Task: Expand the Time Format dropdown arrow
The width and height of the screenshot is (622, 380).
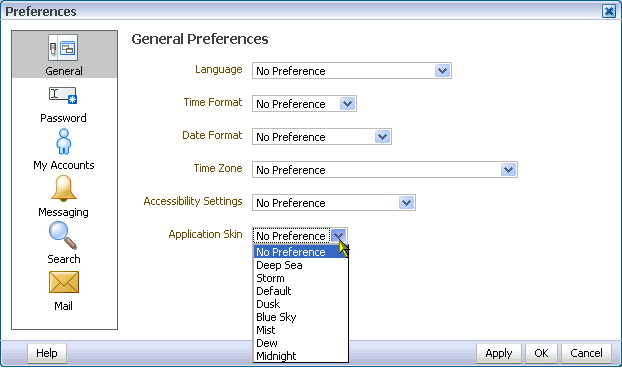Action: [347, 104]
